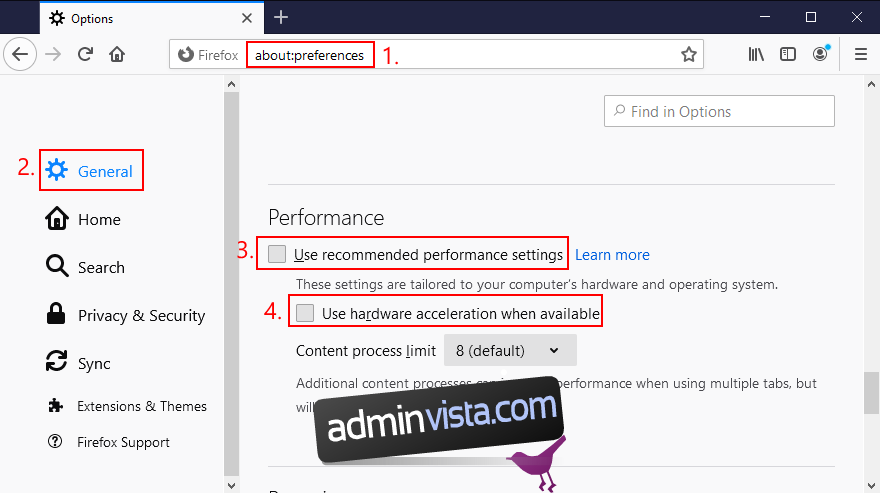Viewport: 880px width, 493px height.
Task: Open the Privacy & Security category
Action: click(125, 315)
